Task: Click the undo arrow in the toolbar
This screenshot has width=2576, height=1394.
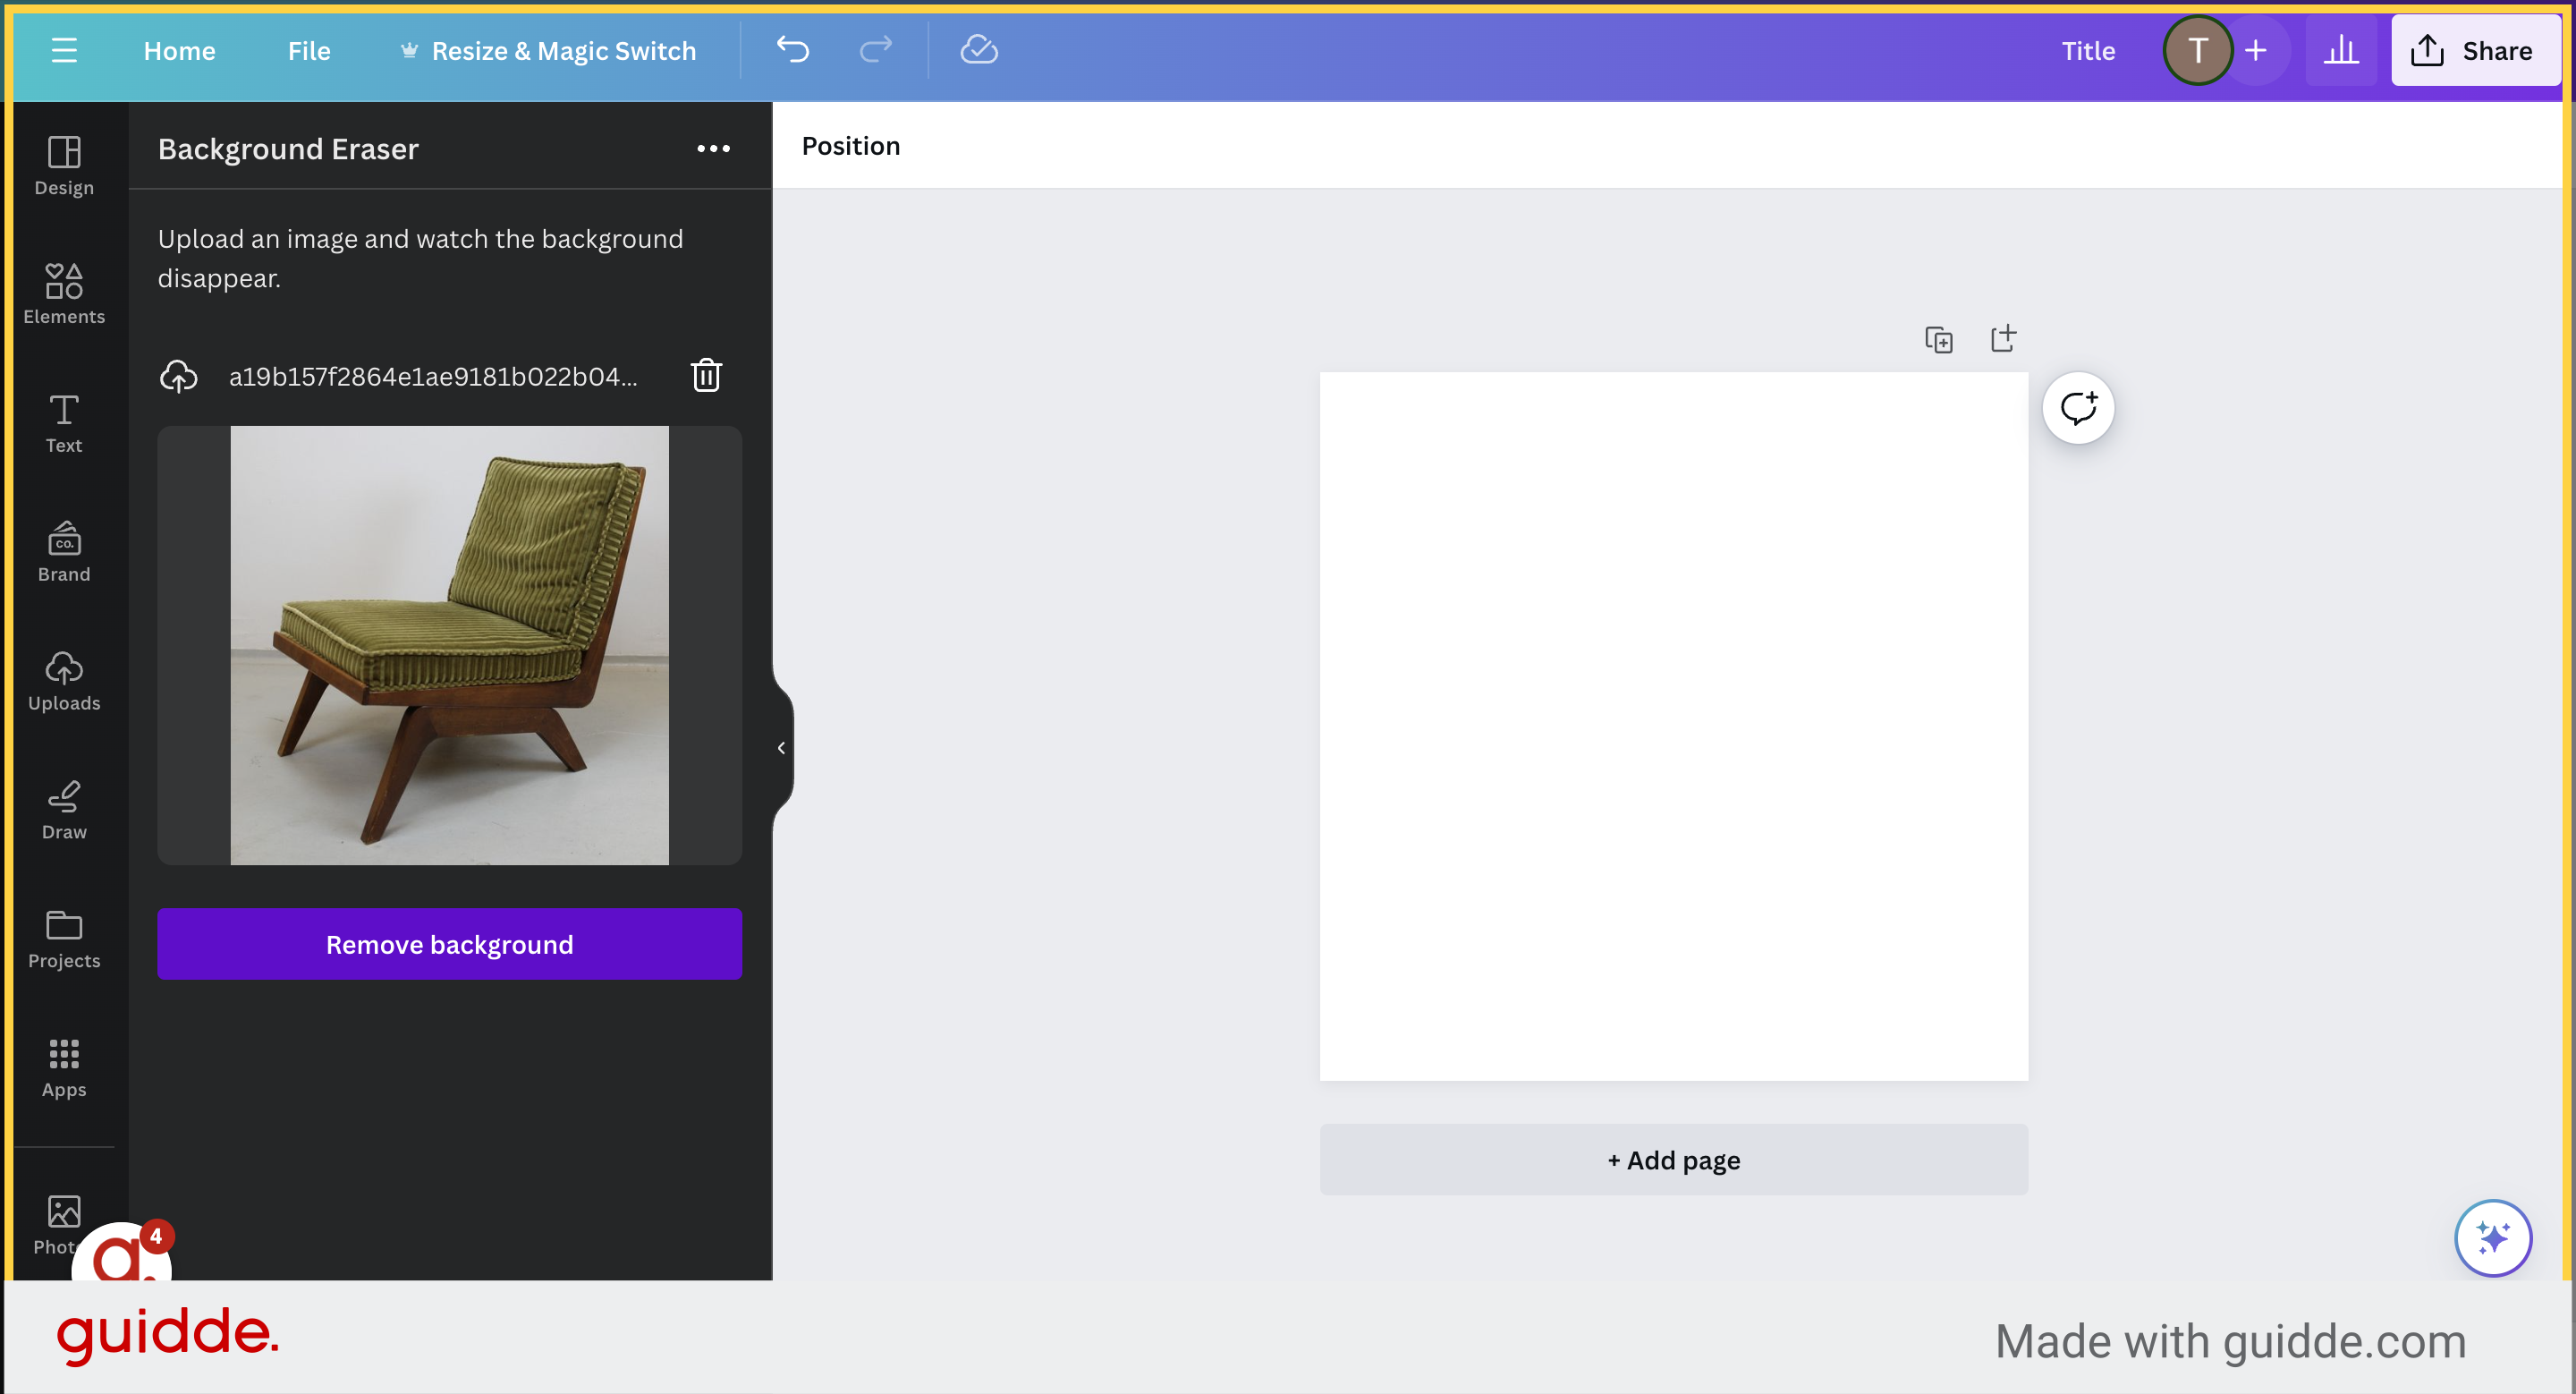Action: tap(792, 50)
